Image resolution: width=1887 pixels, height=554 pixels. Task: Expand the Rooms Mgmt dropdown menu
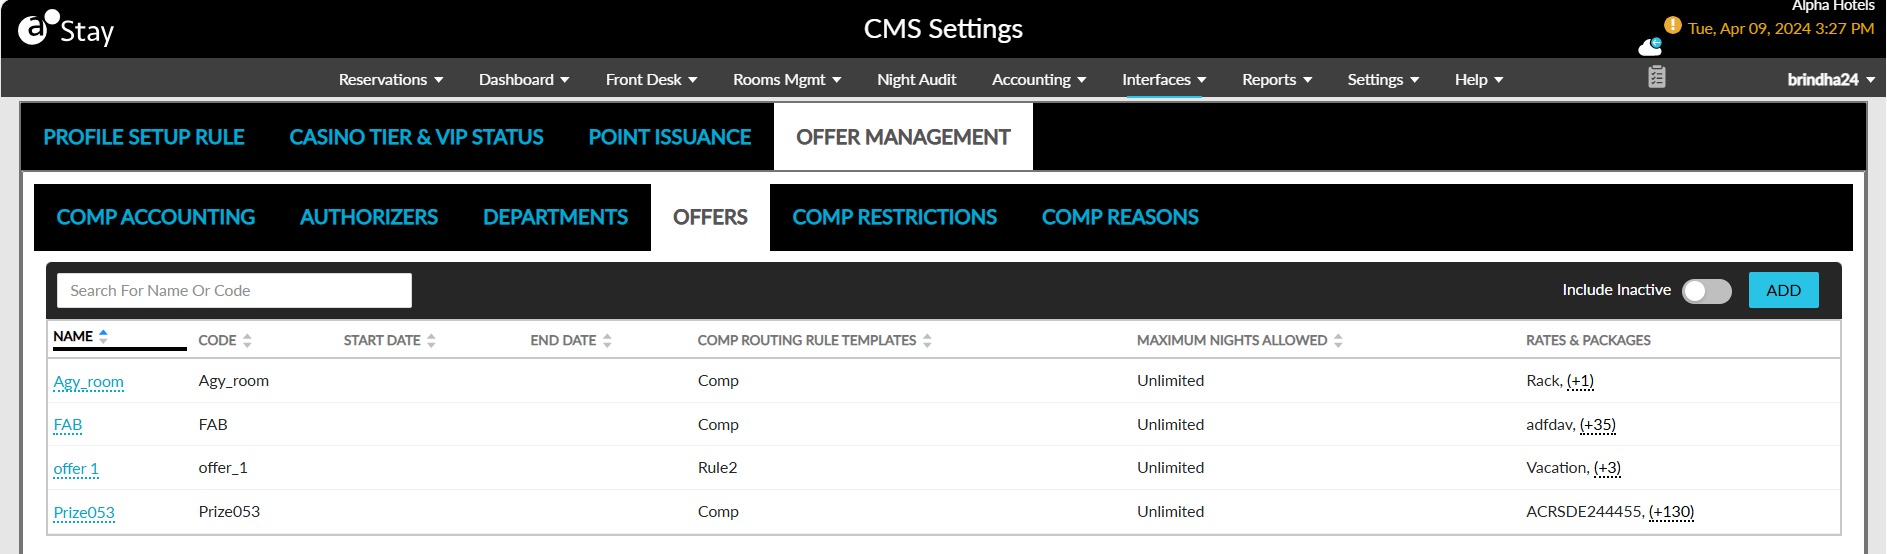pos(787,80)
